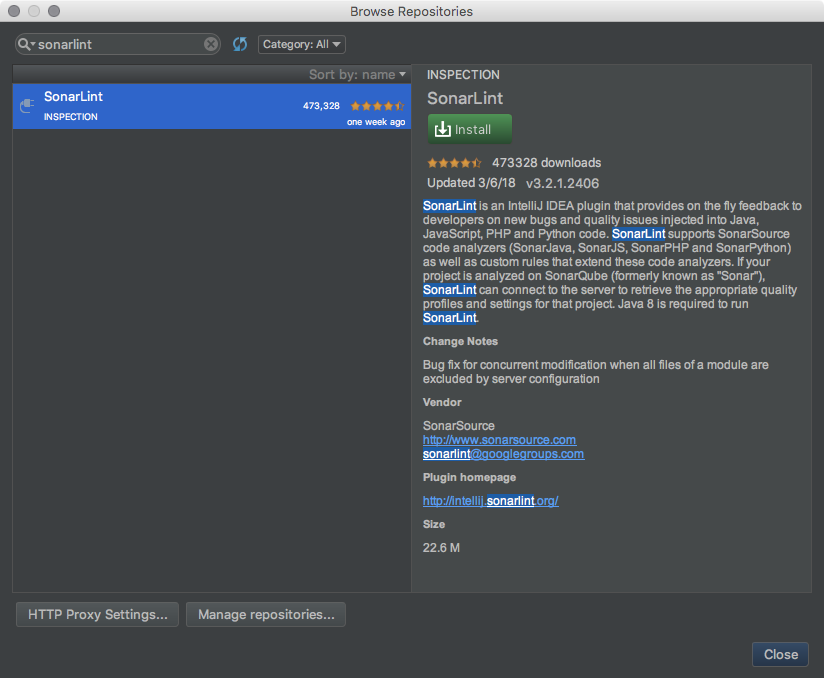Click the red window close button
Viewport: 824px width, 678px height.
pos(14,11)
